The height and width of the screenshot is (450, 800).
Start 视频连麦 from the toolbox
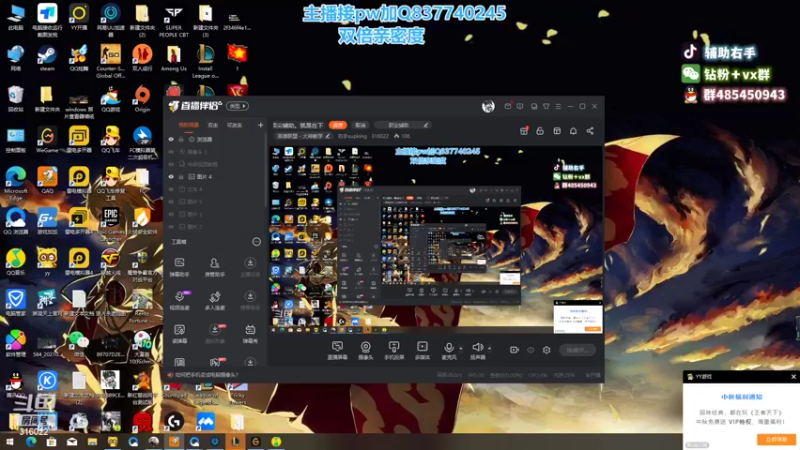point(180,301)
